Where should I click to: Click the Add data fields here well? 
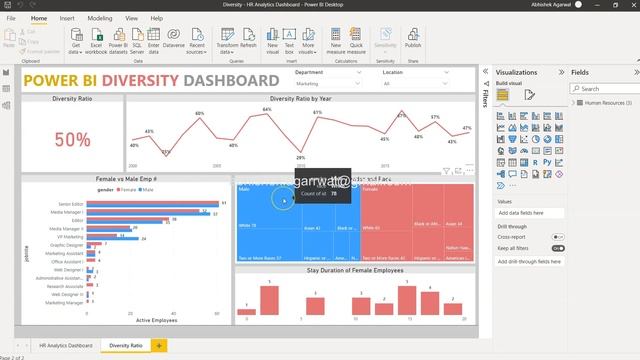(529, 213)
